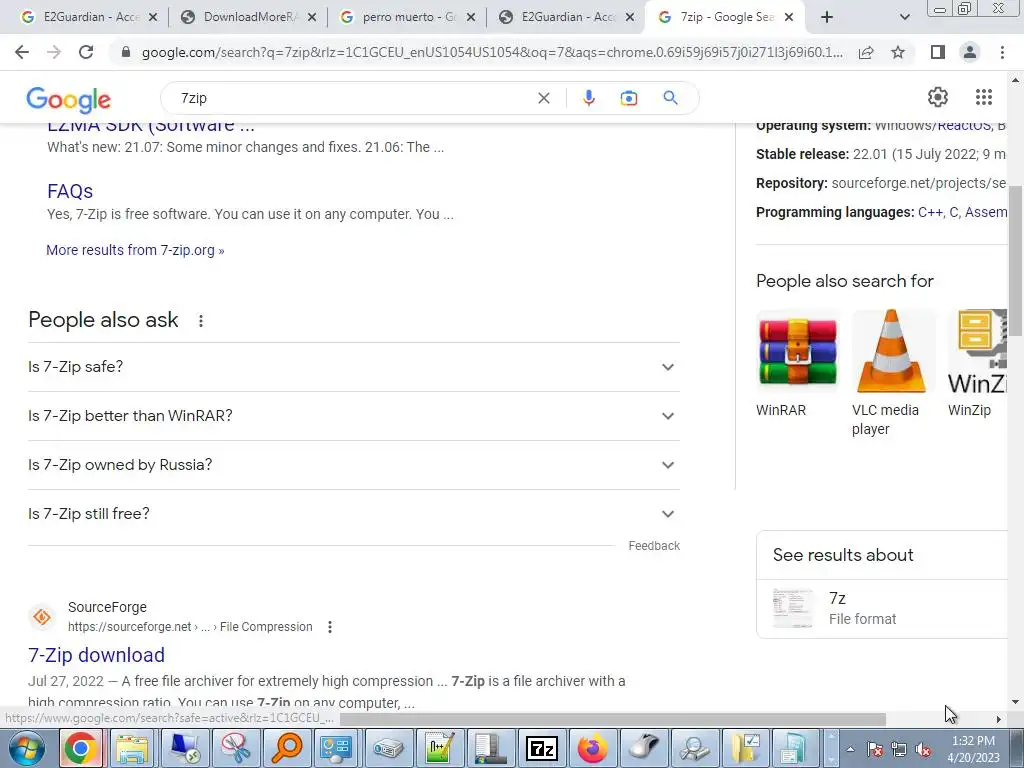Bookmark this page with the star
The image size is (1024, 768).
898,52
